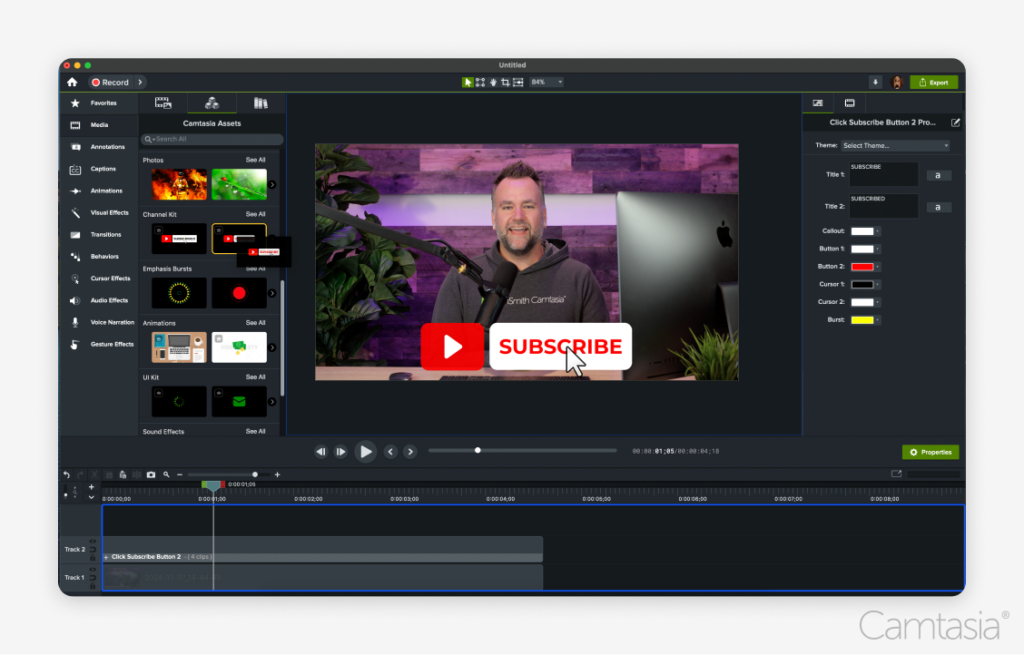
Task: Toggle Track 2 visibility eye
Action: 93,541
